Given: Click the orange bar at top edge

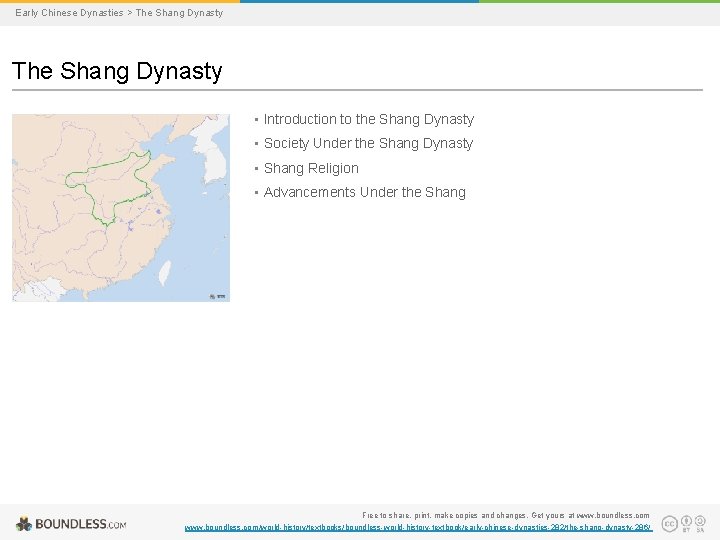Looking at the screenshot, I should click(120, 1).
